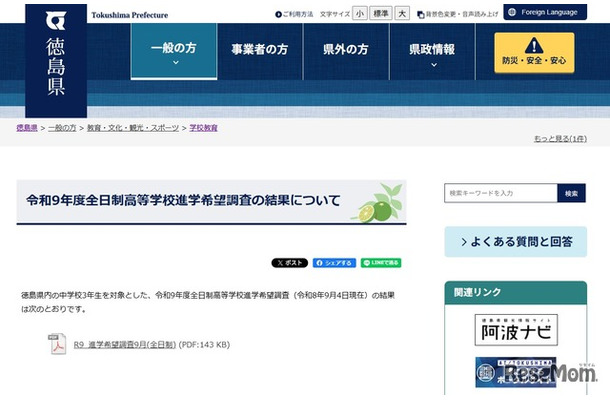
Task: Click the Tokushima Prefecture logo emblem
Action: click(x=56, y=20)
